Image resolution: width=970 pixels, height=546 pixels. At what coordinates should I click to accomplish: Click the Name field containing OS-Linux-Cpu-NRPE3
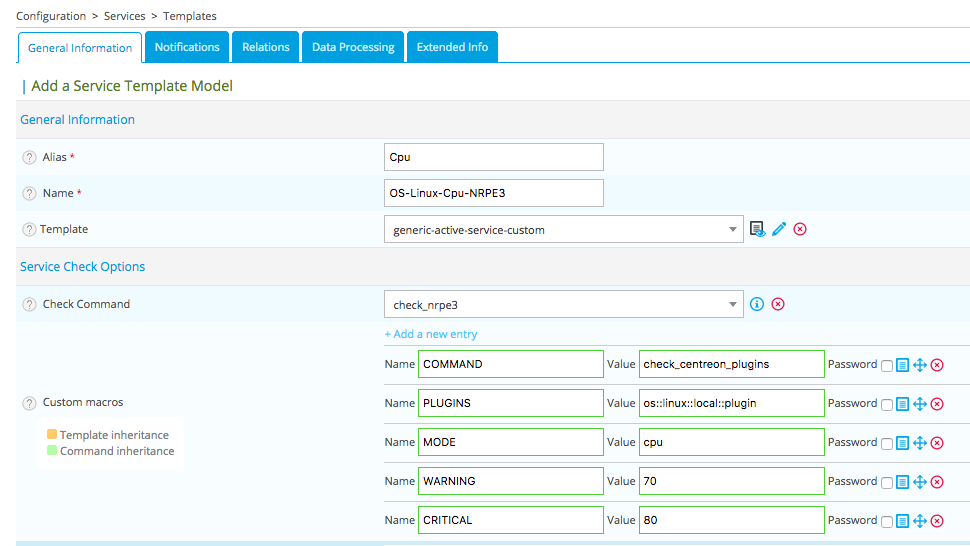(494, 193)
